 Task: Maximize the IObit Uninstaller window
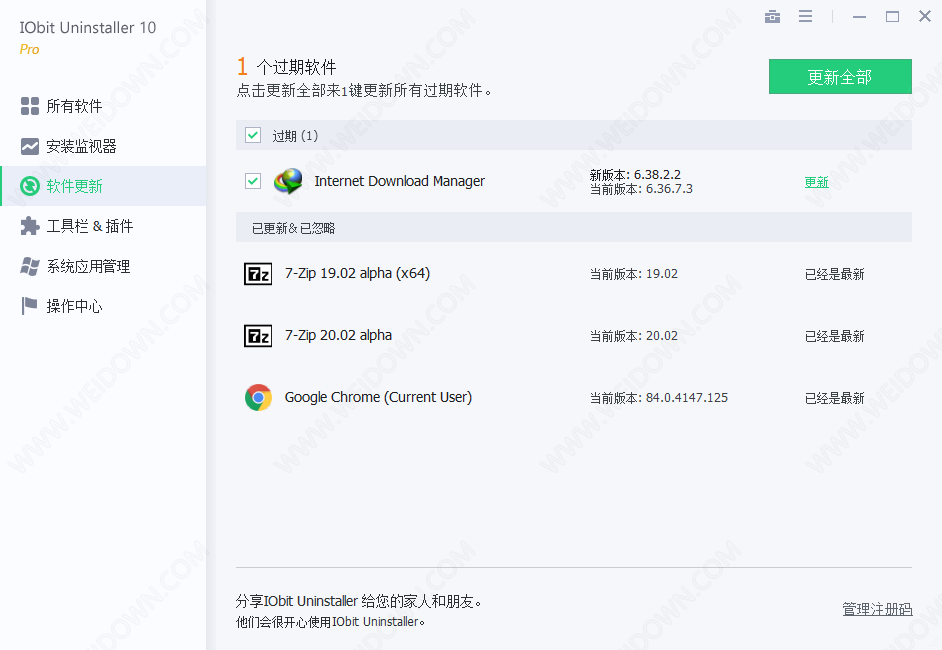point(892,16)
